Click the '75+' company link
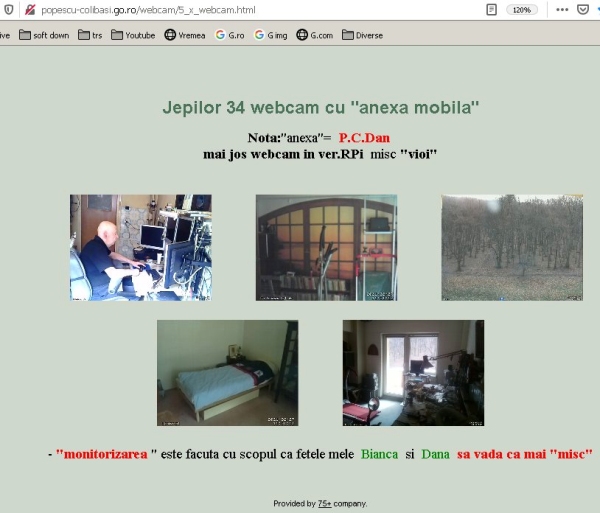Image resolution: width=600 pixels, height=513 pixels. click(x=324, y=503)
